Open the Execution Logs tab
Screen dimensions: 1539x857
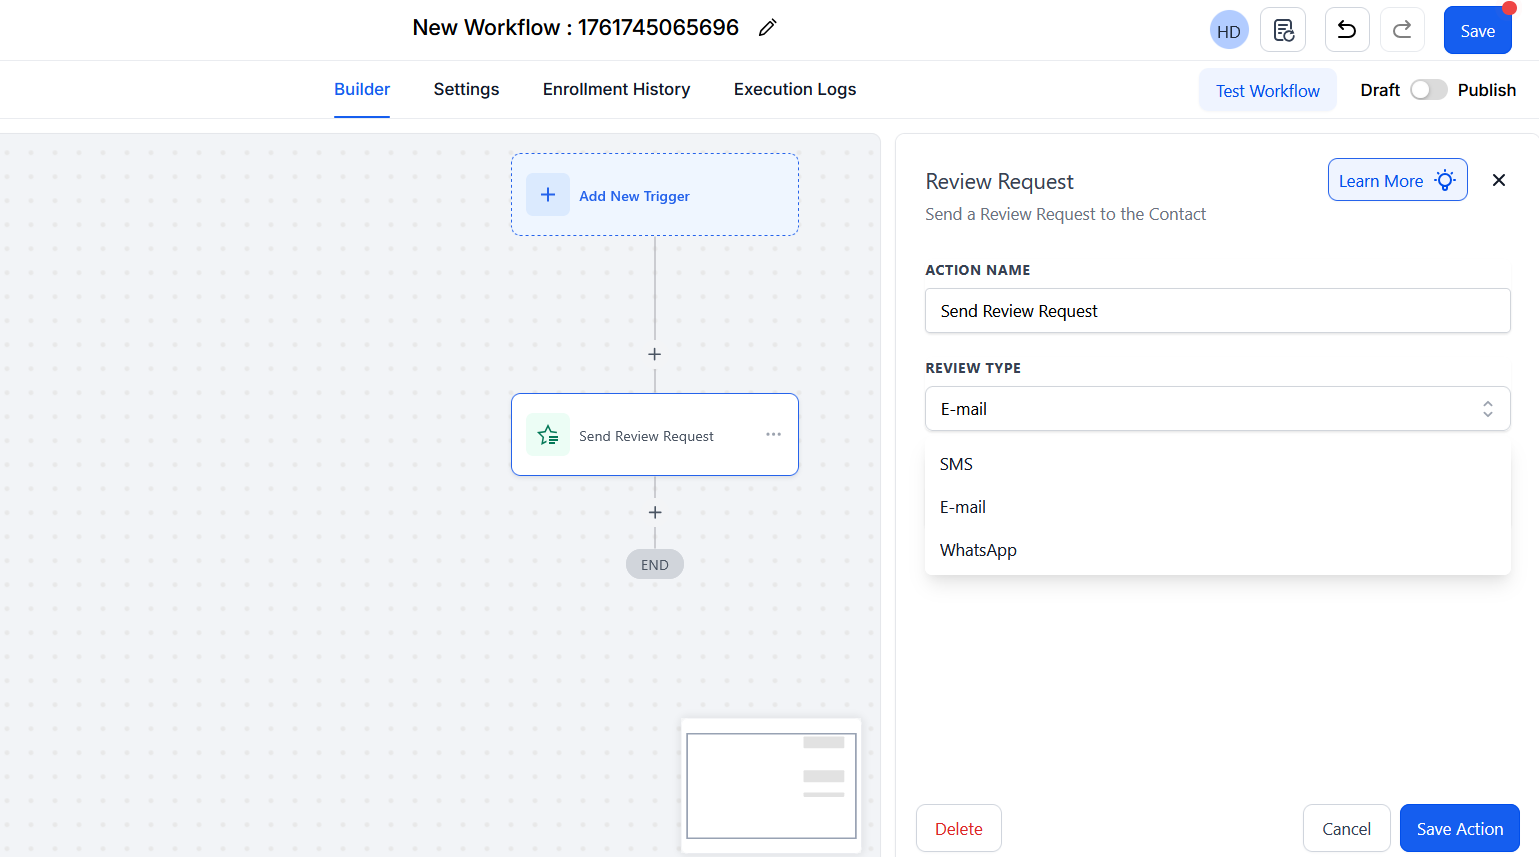[794, 89]
